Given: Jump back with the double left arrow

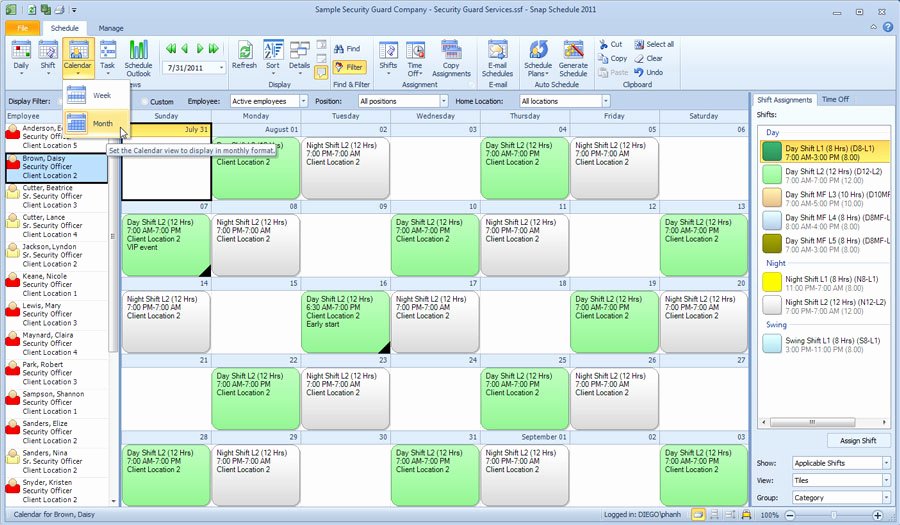Looking at the screenshot, I should point(171,49).
